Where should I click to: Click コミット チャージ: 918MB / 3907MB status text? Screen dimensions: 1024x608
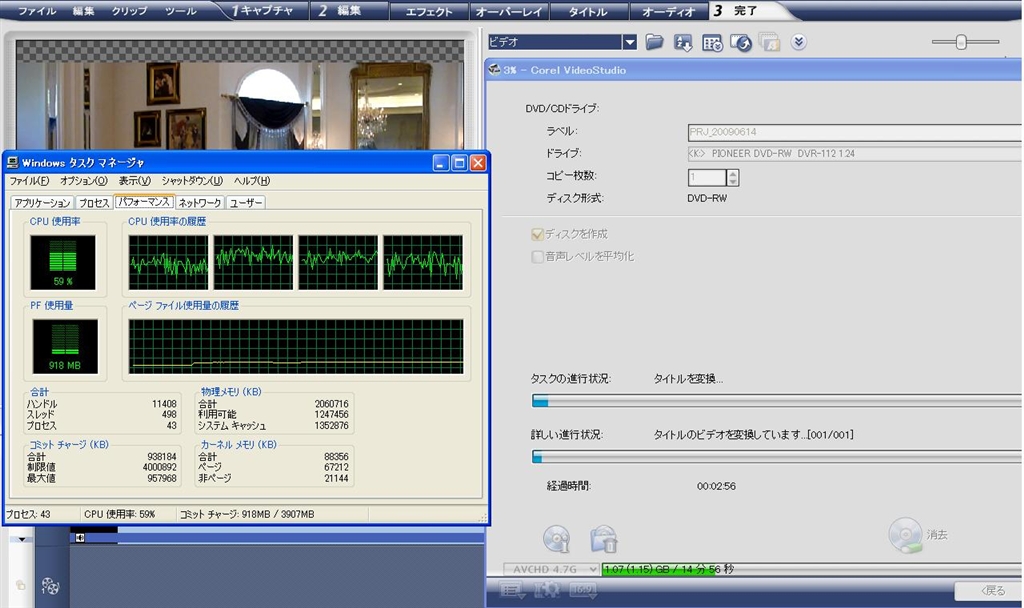click(x=247, y=514)
